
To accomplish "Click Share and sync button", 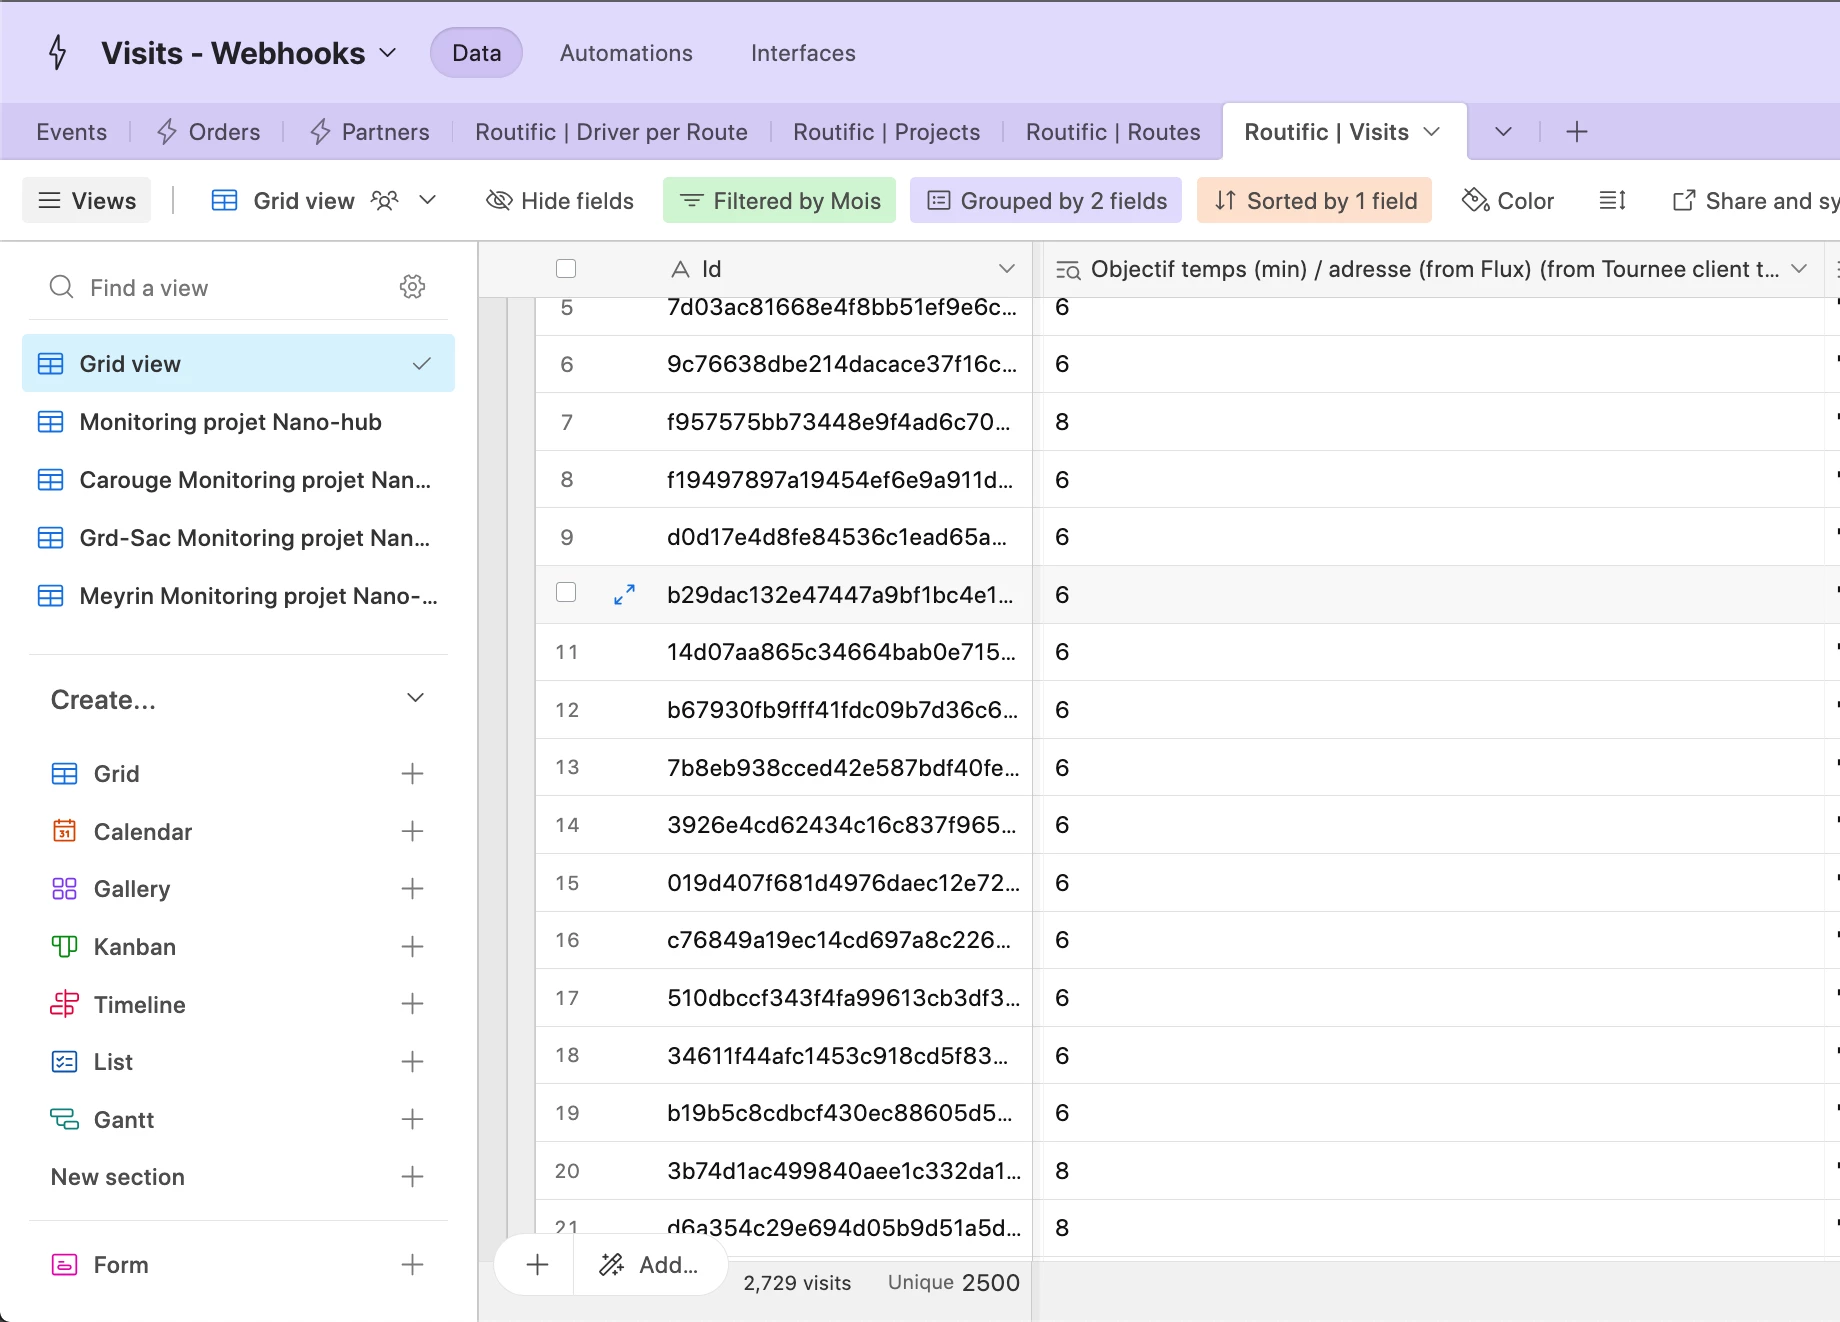I will click(1755, 201).
